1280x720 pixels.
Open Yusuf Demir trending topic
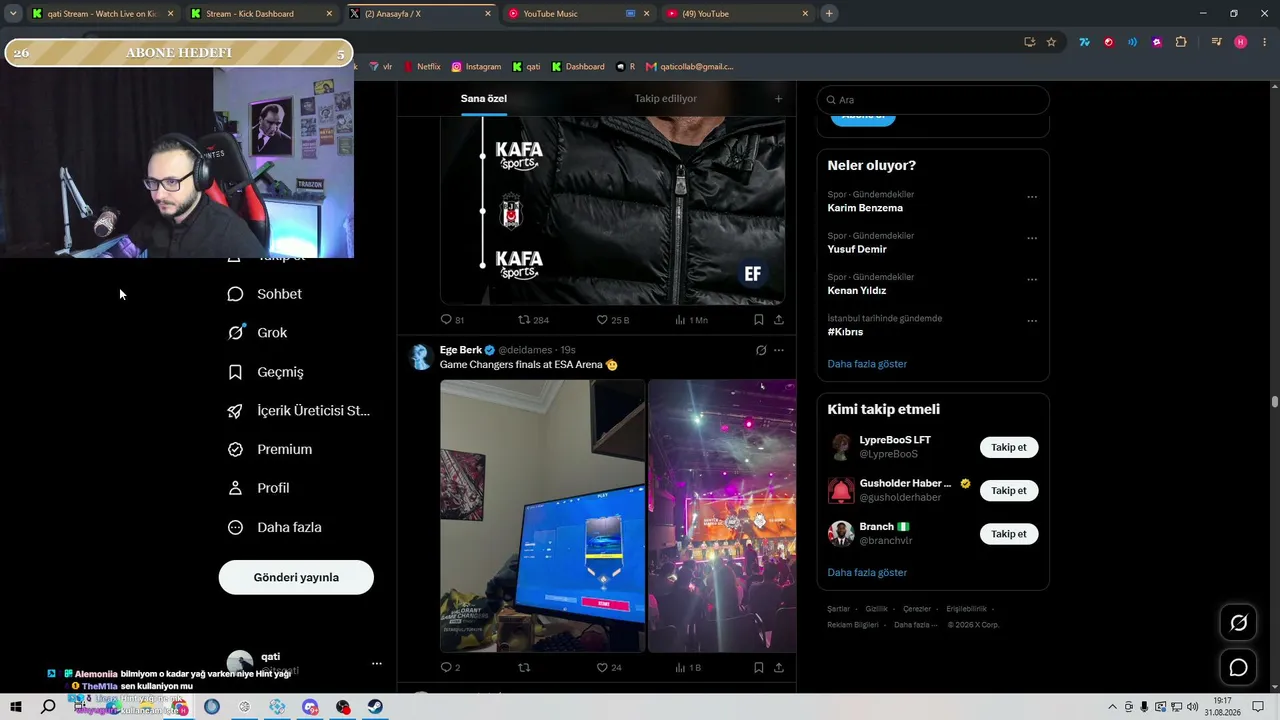pyautogui.click(x=857, y=249)
